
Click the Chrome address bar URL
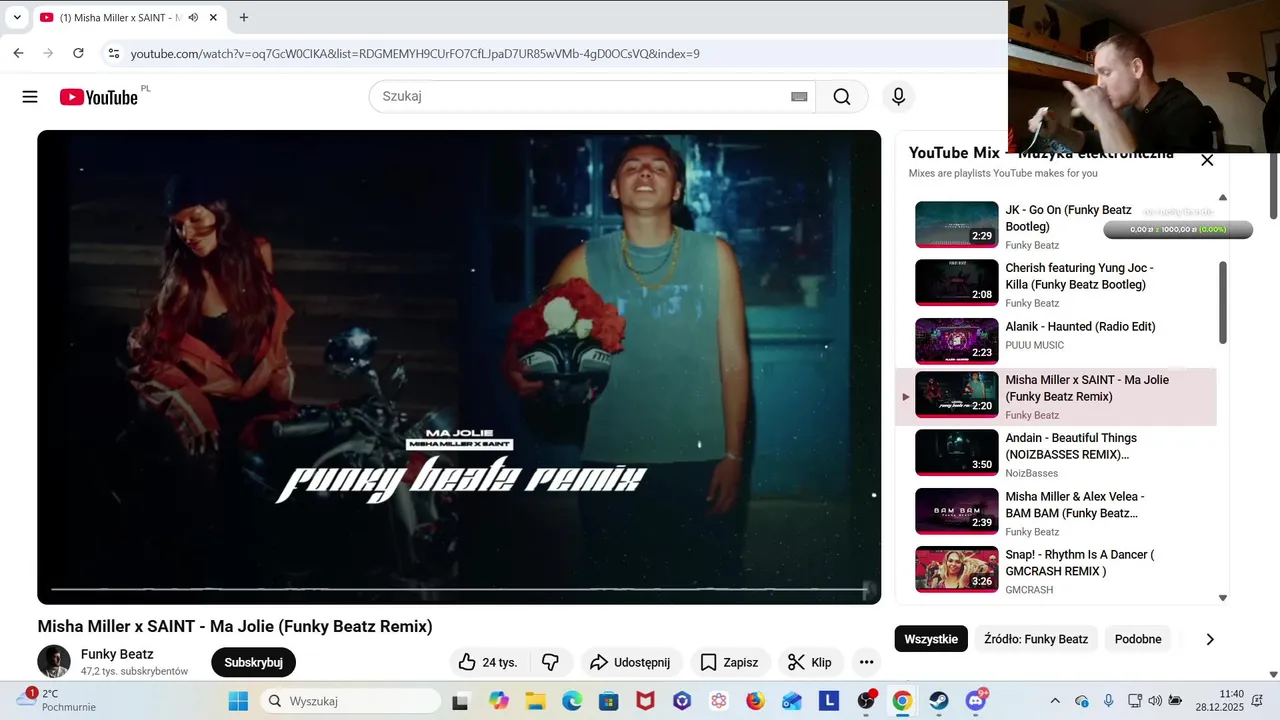[415, 53]
